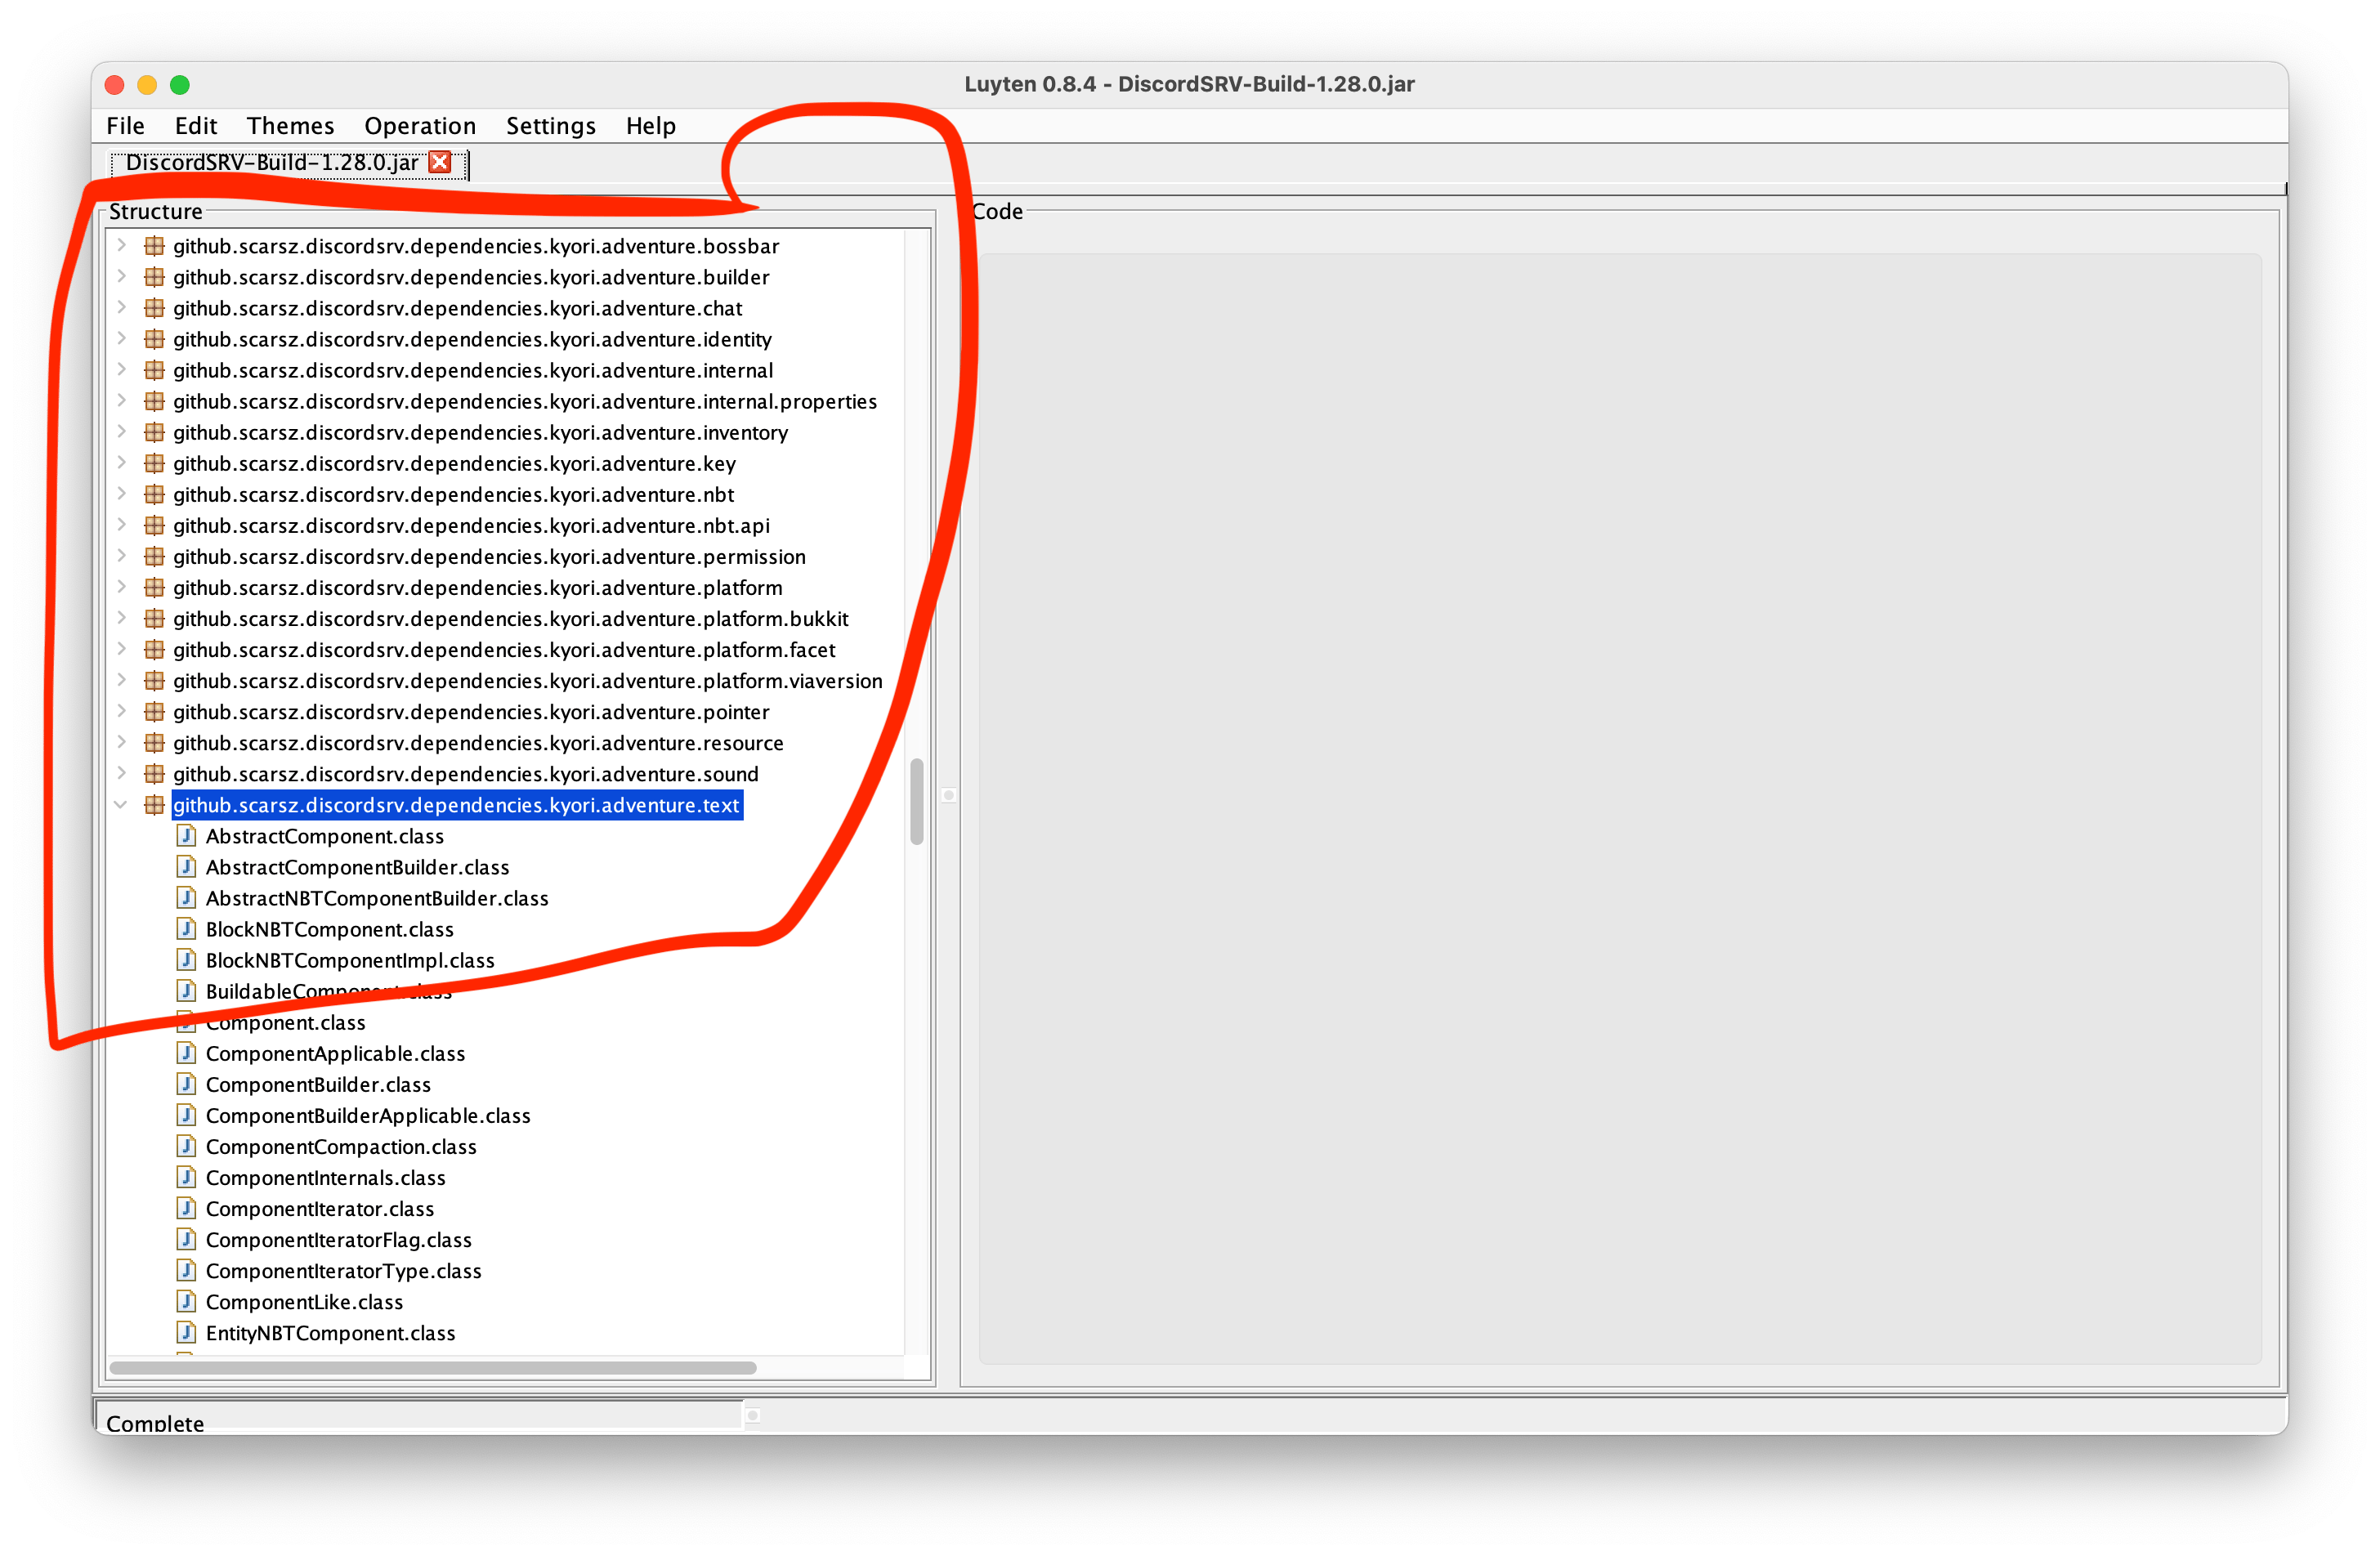Viewport: 2380px width, 1556px height.
Task: Expand the kyori.adventure.bossbar package
Action: coord(121,245)
